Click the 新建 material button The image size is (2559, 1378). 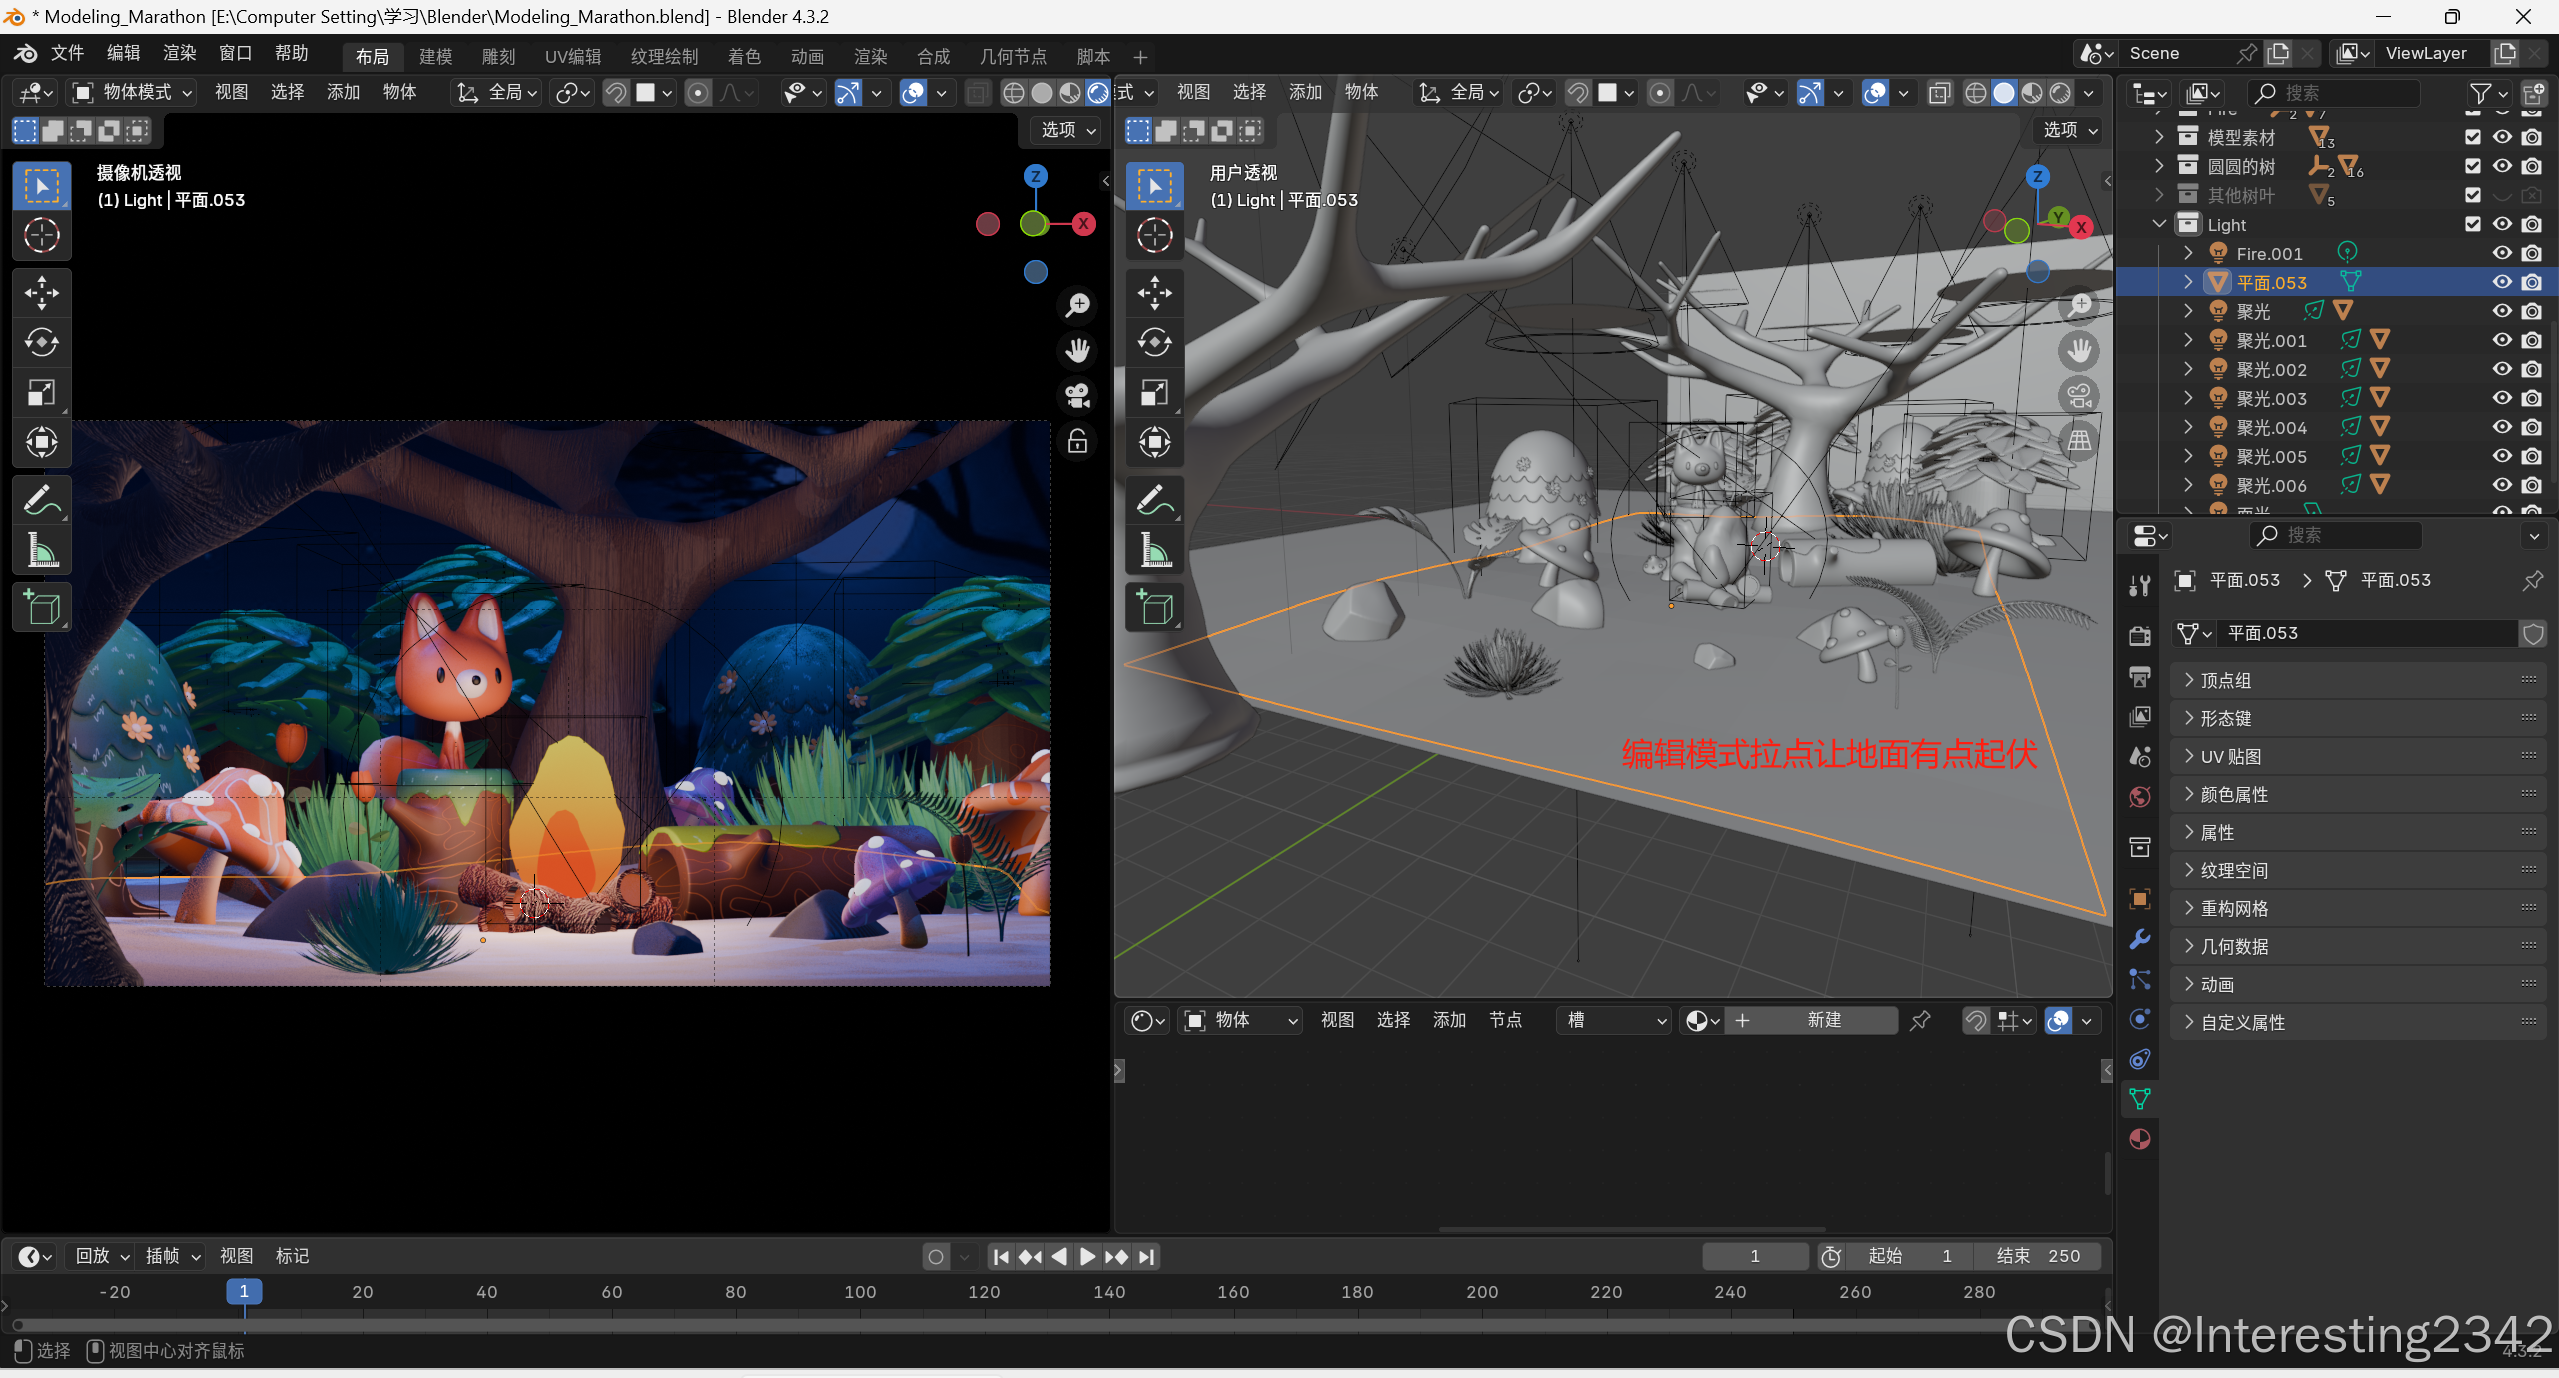pos(1823,1020)
